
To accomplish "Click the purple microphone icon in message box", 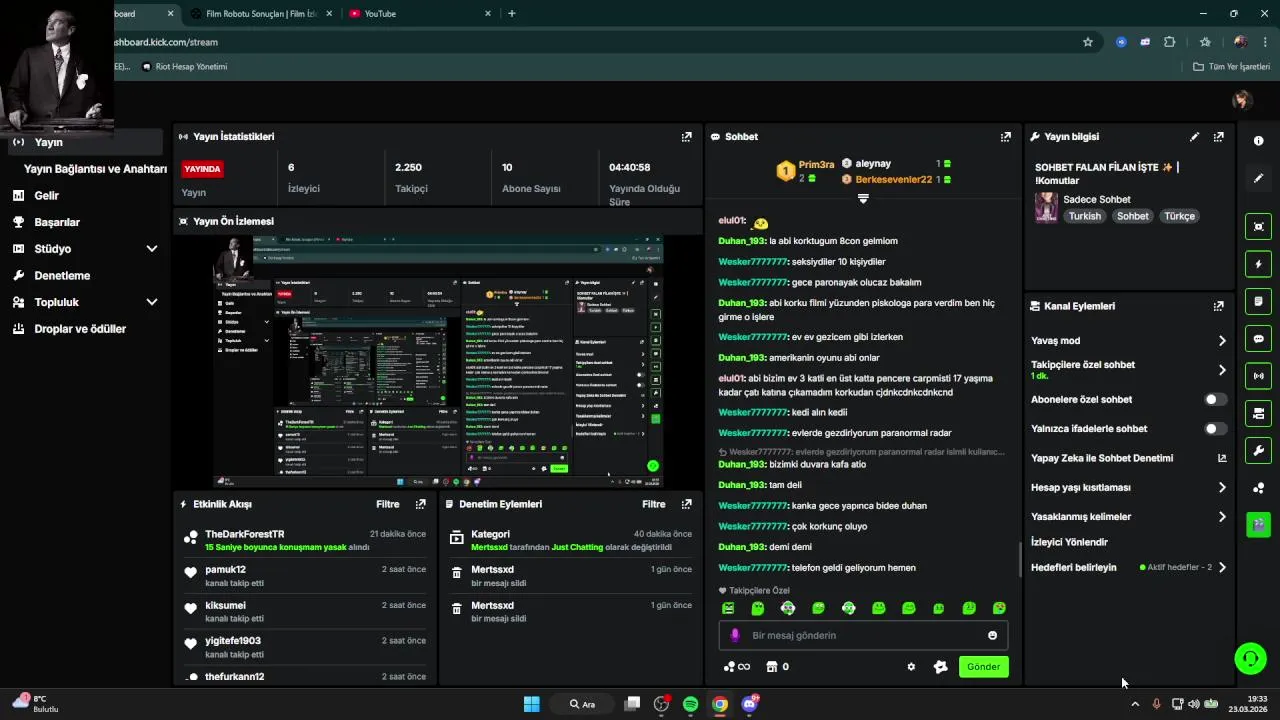I will [735, 636].
